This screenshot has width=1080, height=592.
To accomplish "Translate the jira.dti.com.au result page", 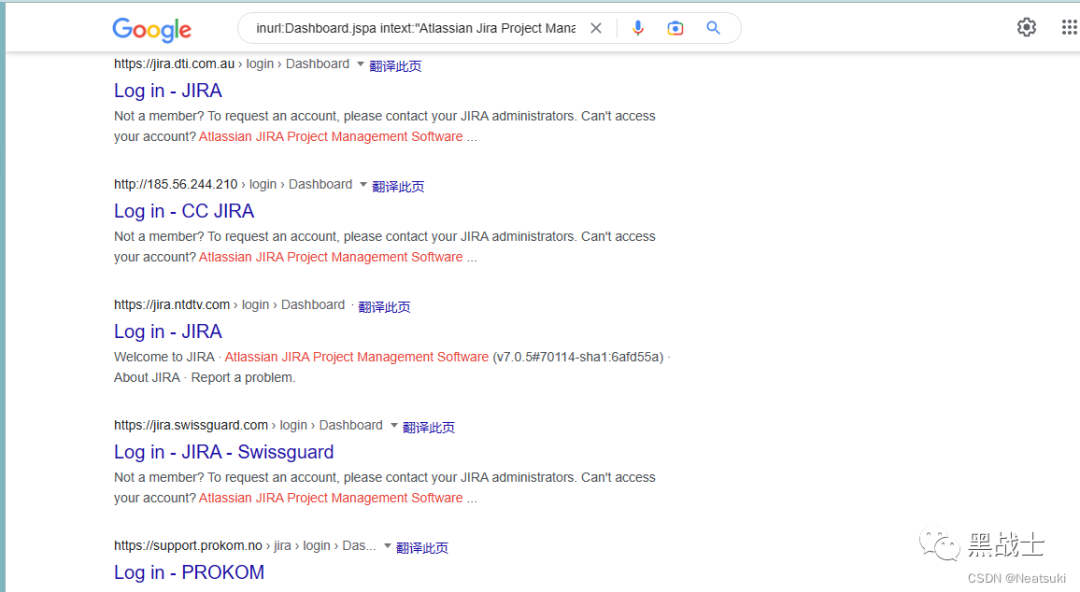I will [x=395, y=66].
